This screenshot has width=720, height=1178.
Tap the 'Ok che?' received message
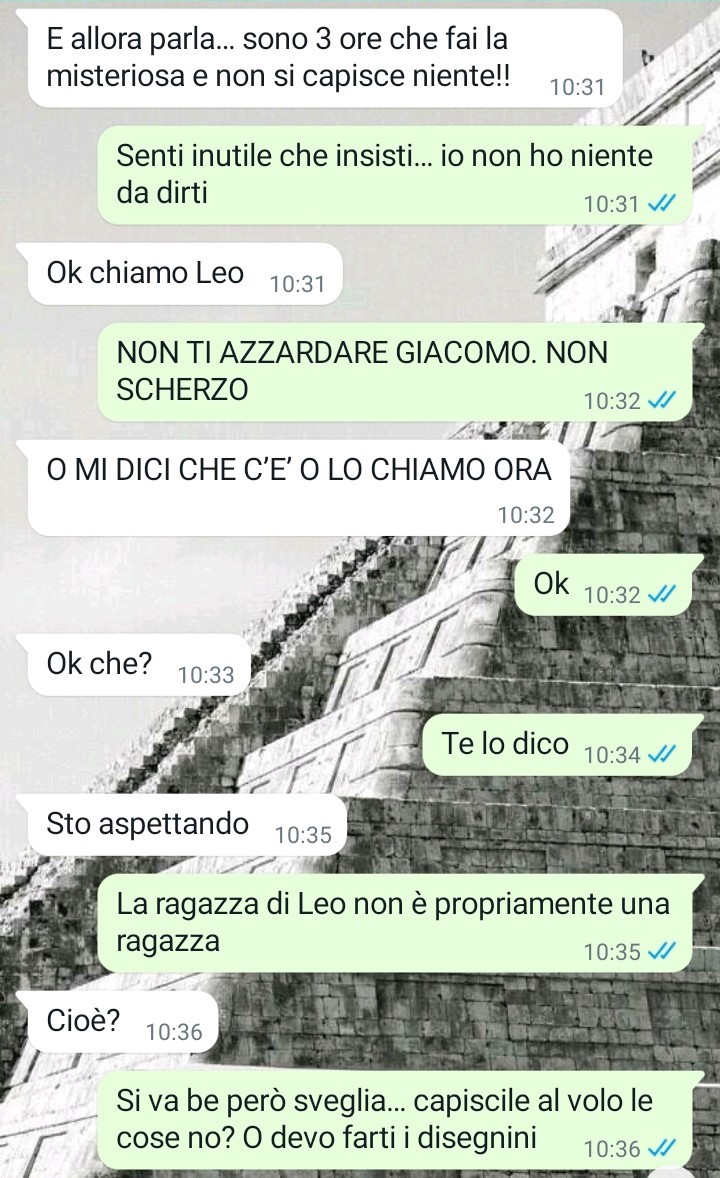point(140,665)
